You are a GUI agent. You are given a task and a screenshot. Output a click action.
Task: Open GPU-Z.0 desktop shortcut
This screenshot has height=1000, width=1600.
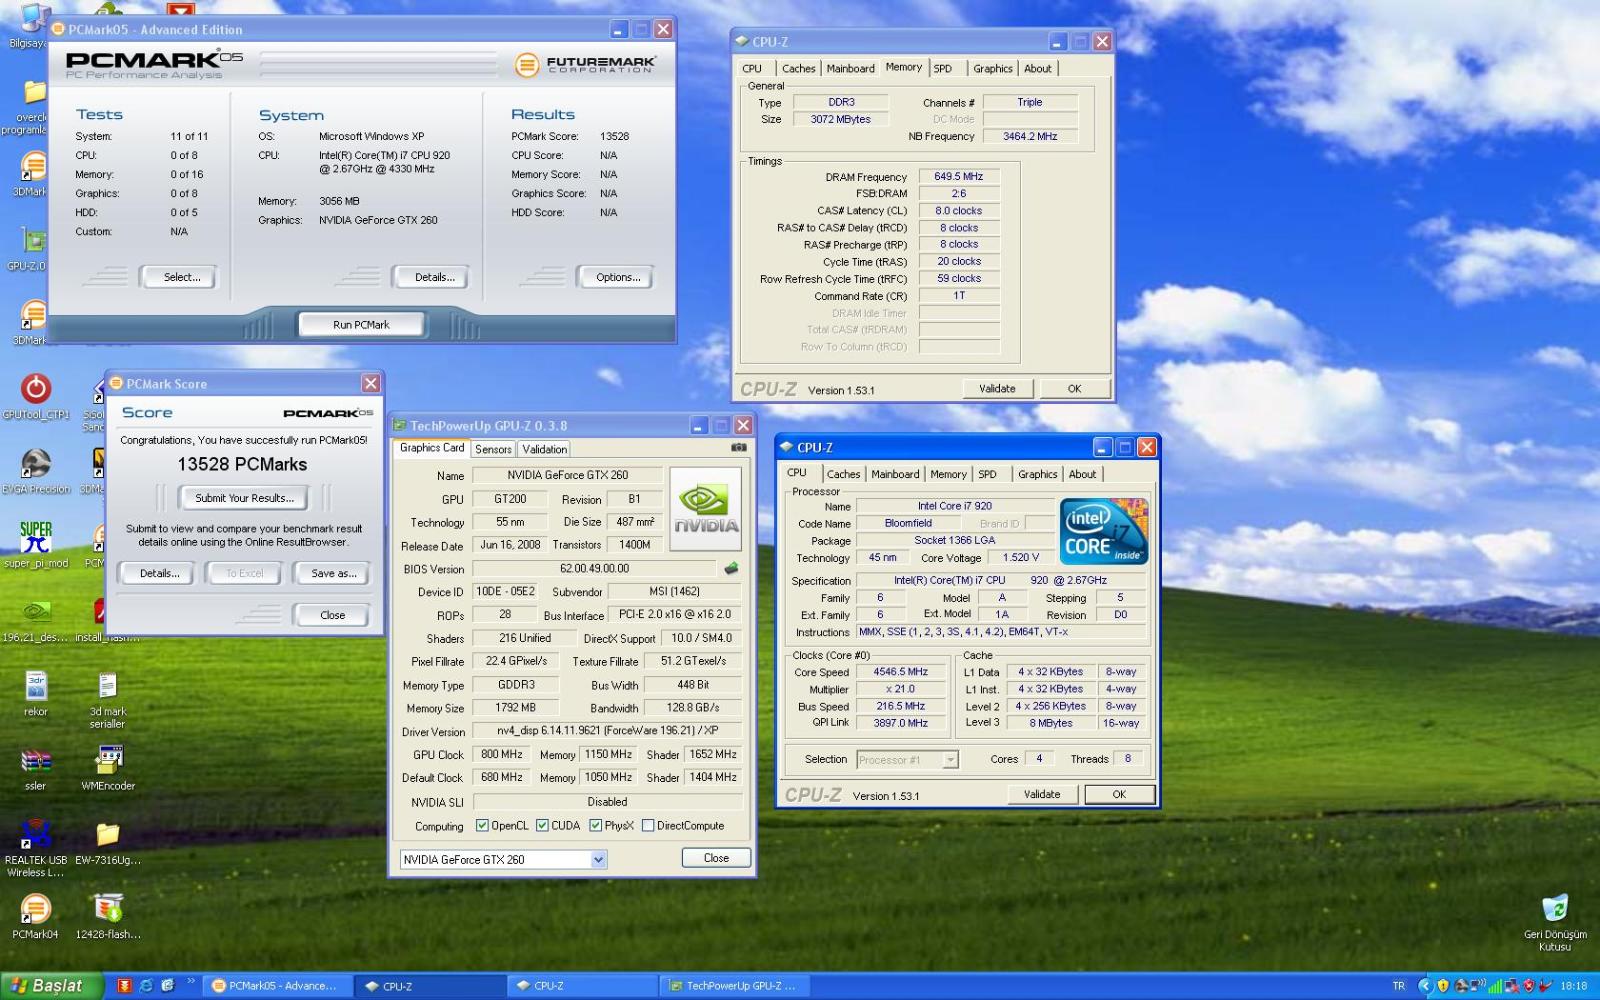click(x=30, y=248)
